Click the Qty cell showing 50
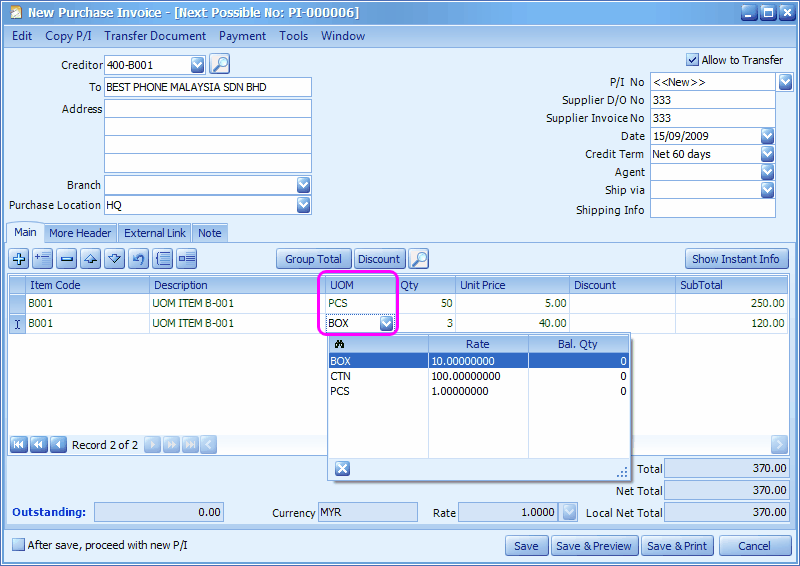Screen dimensions: 800x566 (426, 303)
